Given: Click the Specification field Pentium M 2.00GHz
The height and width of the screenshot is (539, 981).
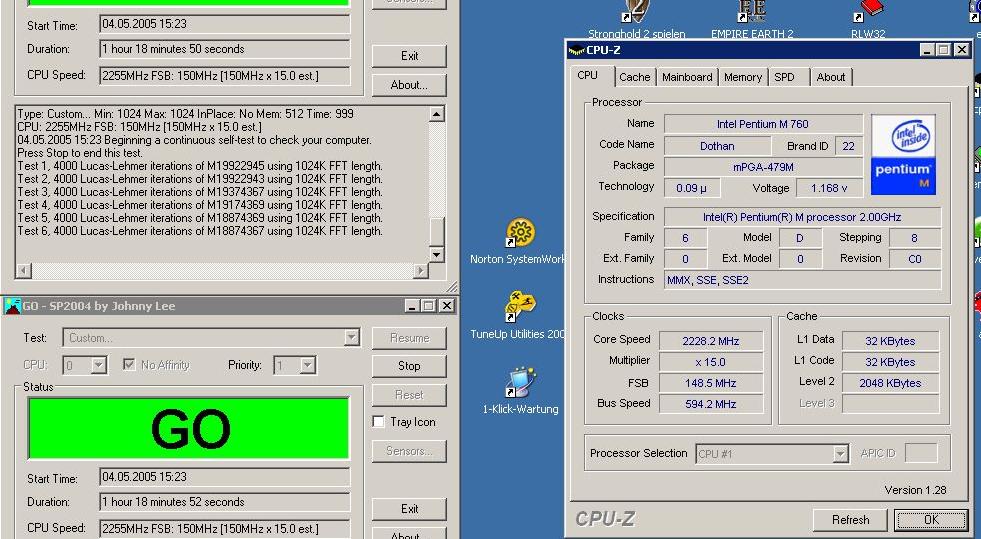Looking at the screenshot, I should 802,217.
